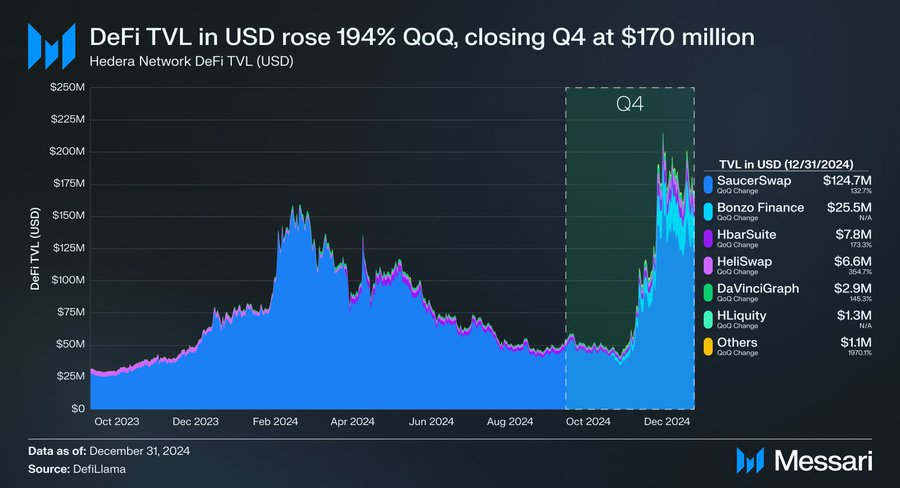Click the DefiLlama source text
Image resolution: width=900 pixels, height=488 pixels.
click(99, 469)
